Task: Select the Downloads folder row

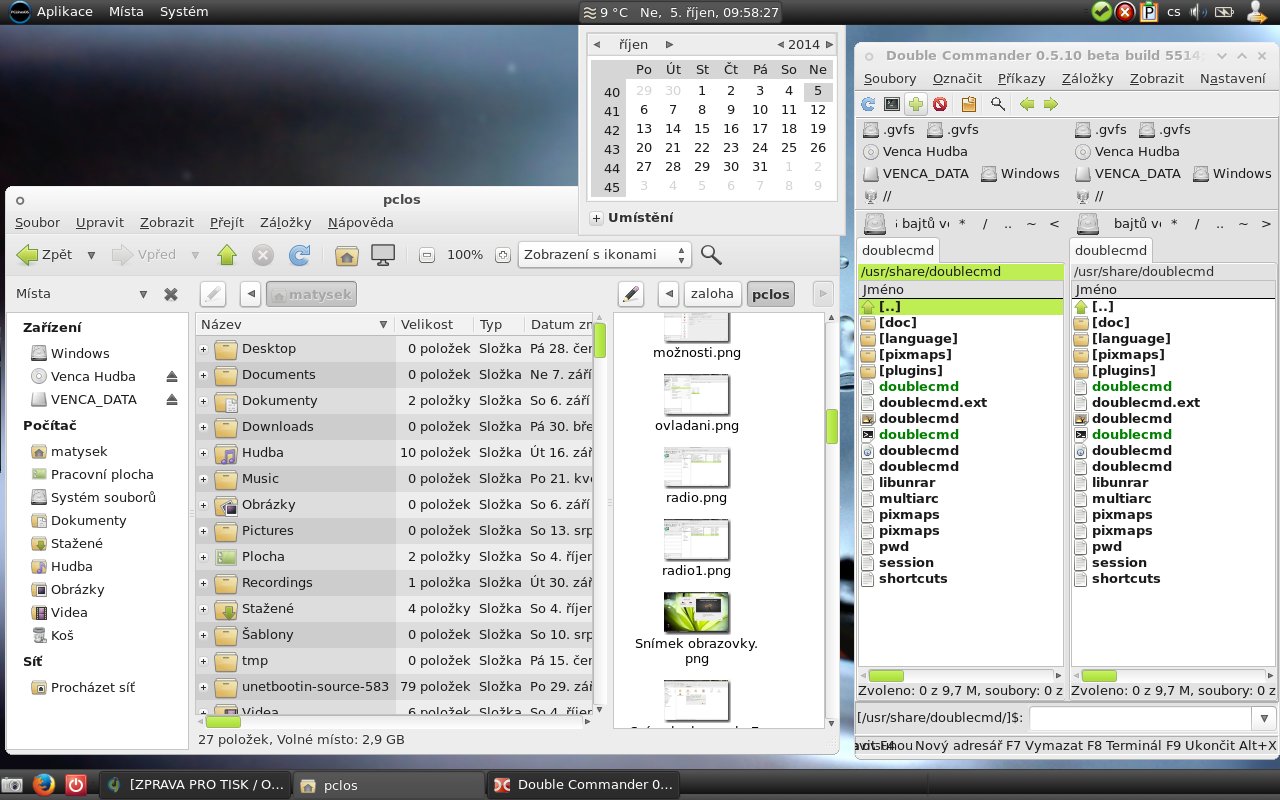Action: [x=395, y=427]
